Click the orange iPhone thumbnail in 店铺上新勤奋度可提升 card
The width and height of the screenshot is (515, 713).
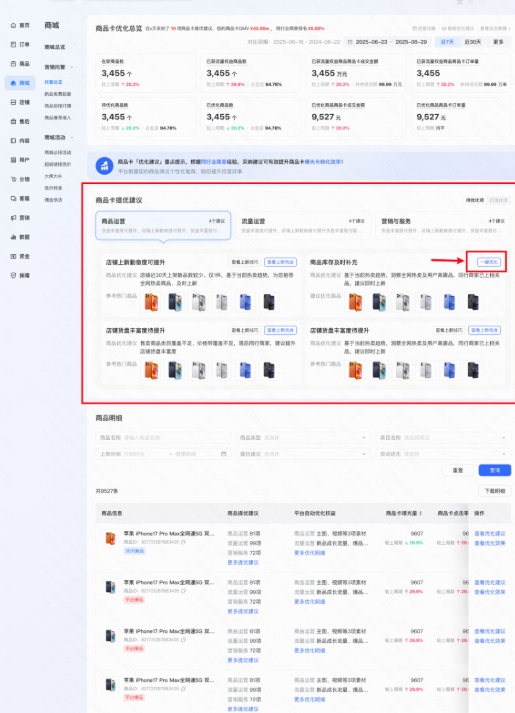point(151,301)
